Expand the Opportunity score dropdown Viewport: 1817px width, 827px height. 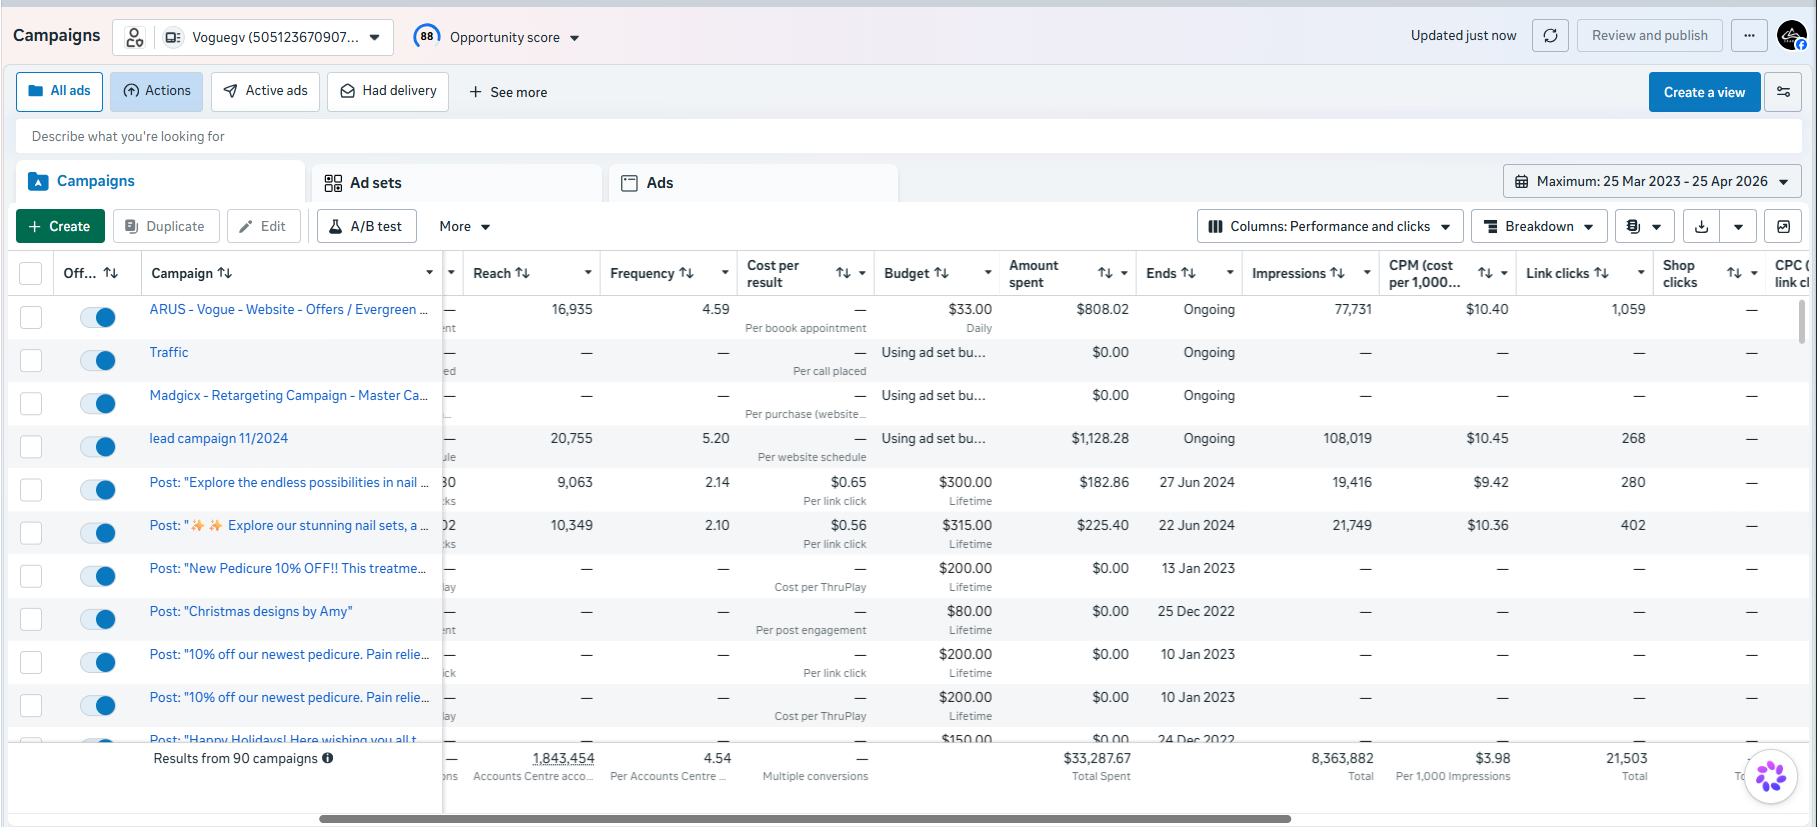click(497, 37)
